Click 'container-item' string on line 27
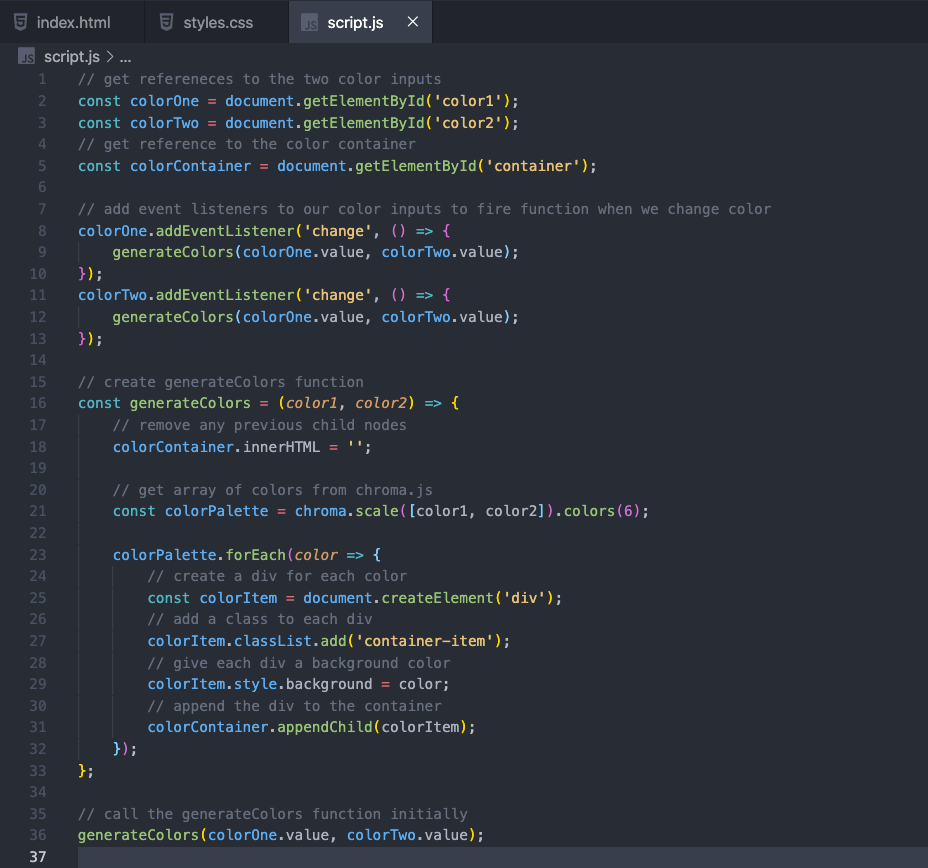 click(425, 641)
